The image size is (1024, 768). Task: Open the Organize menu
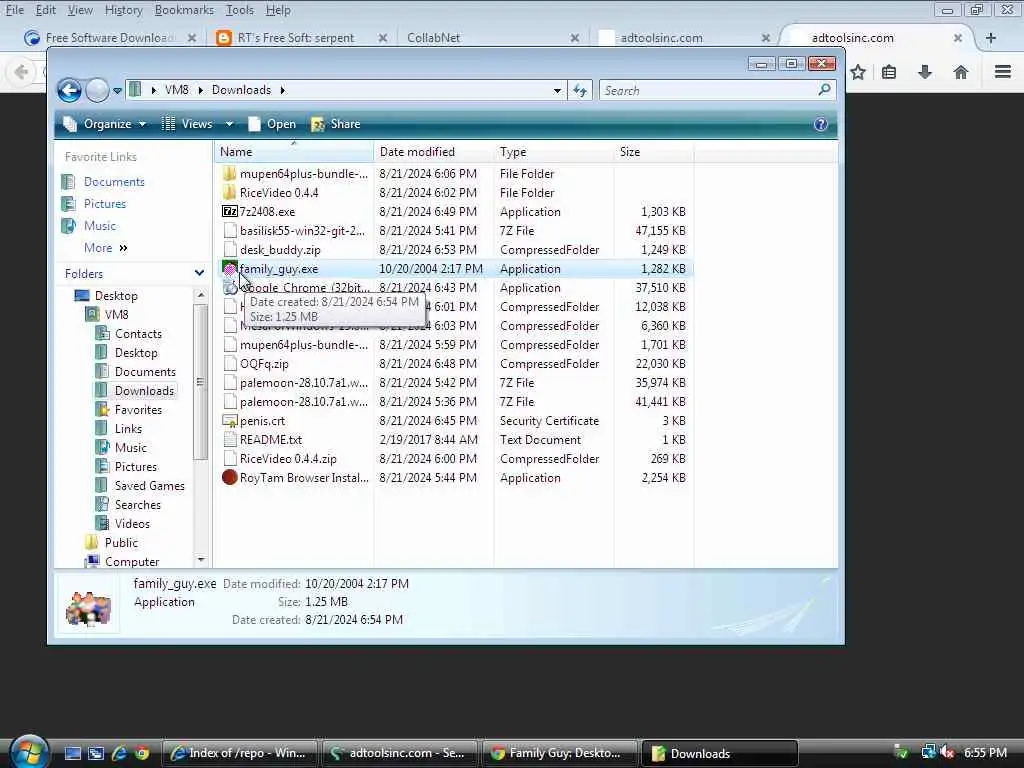104,124
